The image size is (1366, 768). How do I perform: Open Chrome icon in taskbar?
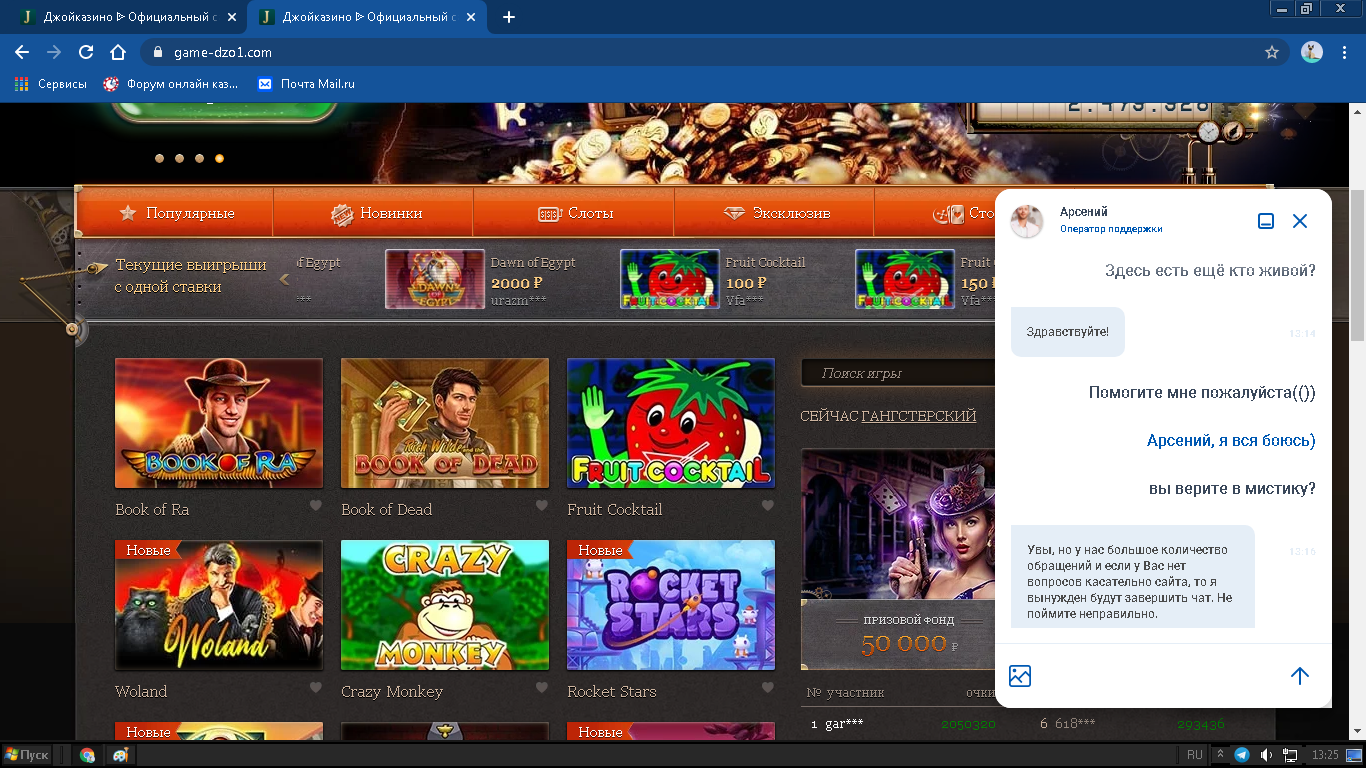pos(88,755)
